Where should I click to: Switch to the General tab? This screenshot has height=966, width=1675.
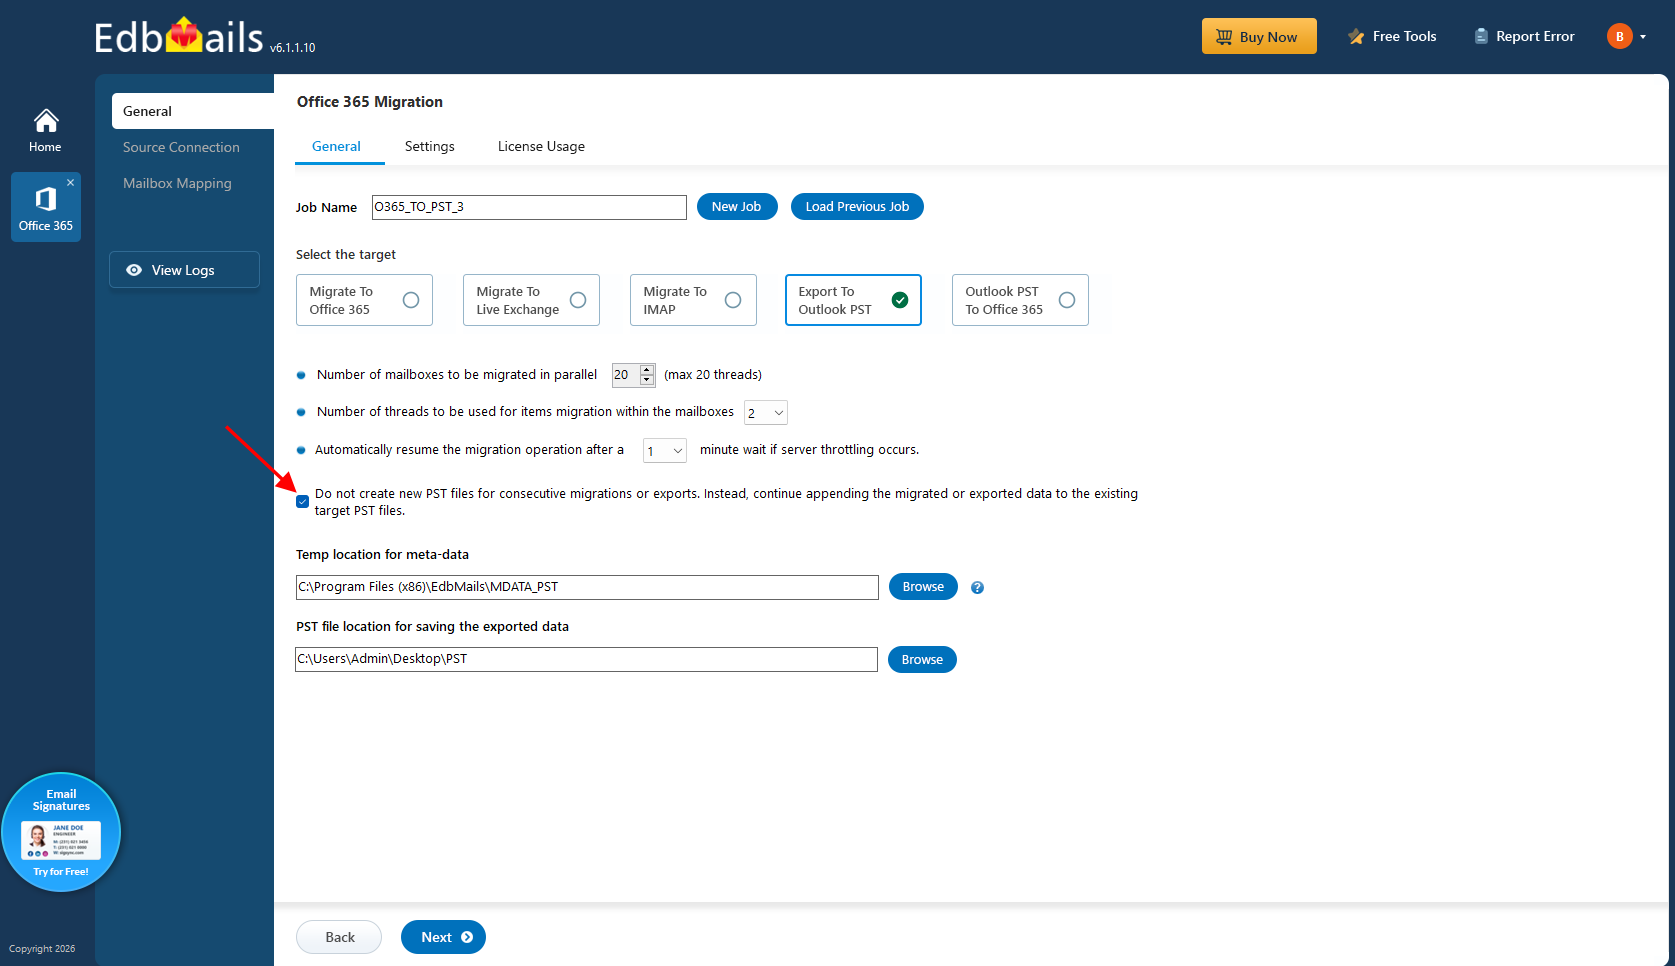(x=336, y=146)
